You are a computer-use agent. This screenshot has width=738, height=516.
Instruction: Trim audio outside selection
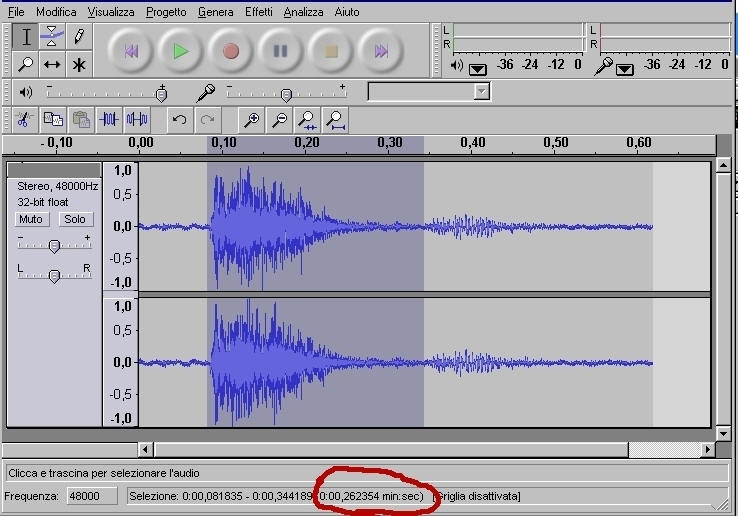(109, 120)
